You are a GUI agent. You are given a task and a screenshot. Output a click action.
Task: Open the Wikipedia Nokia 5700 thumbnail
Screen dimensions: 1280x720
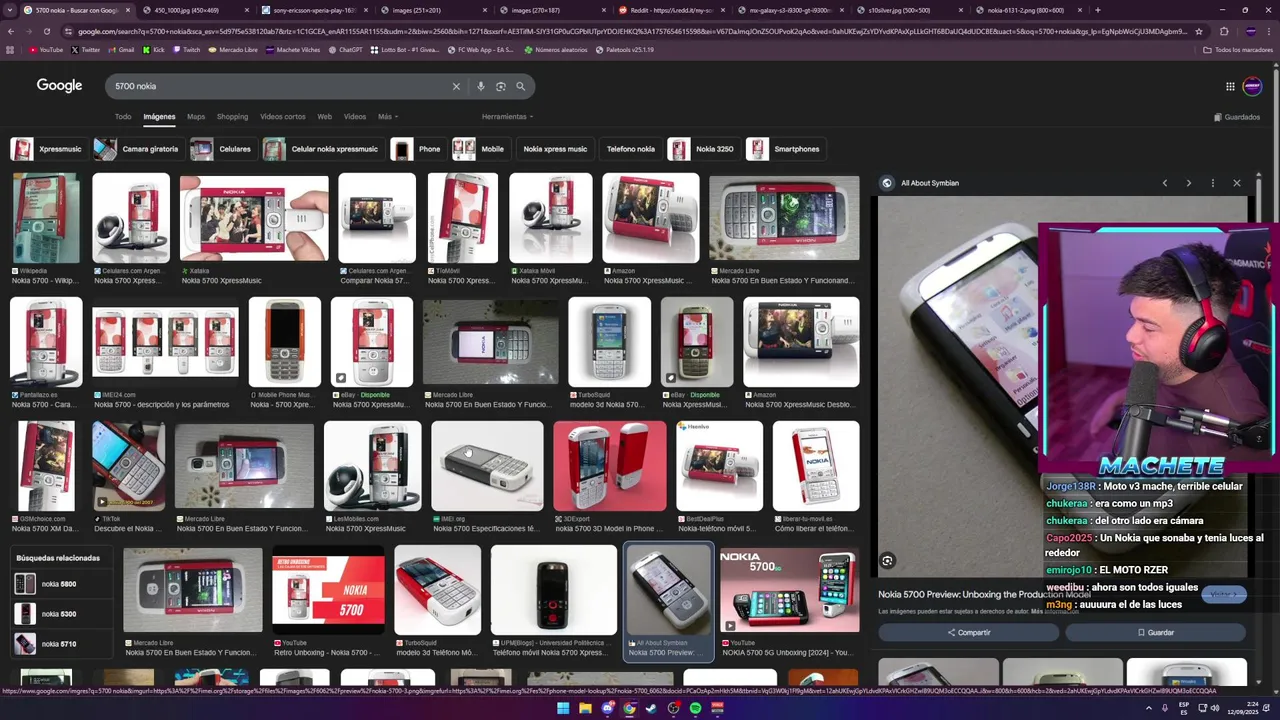point(45,218)
